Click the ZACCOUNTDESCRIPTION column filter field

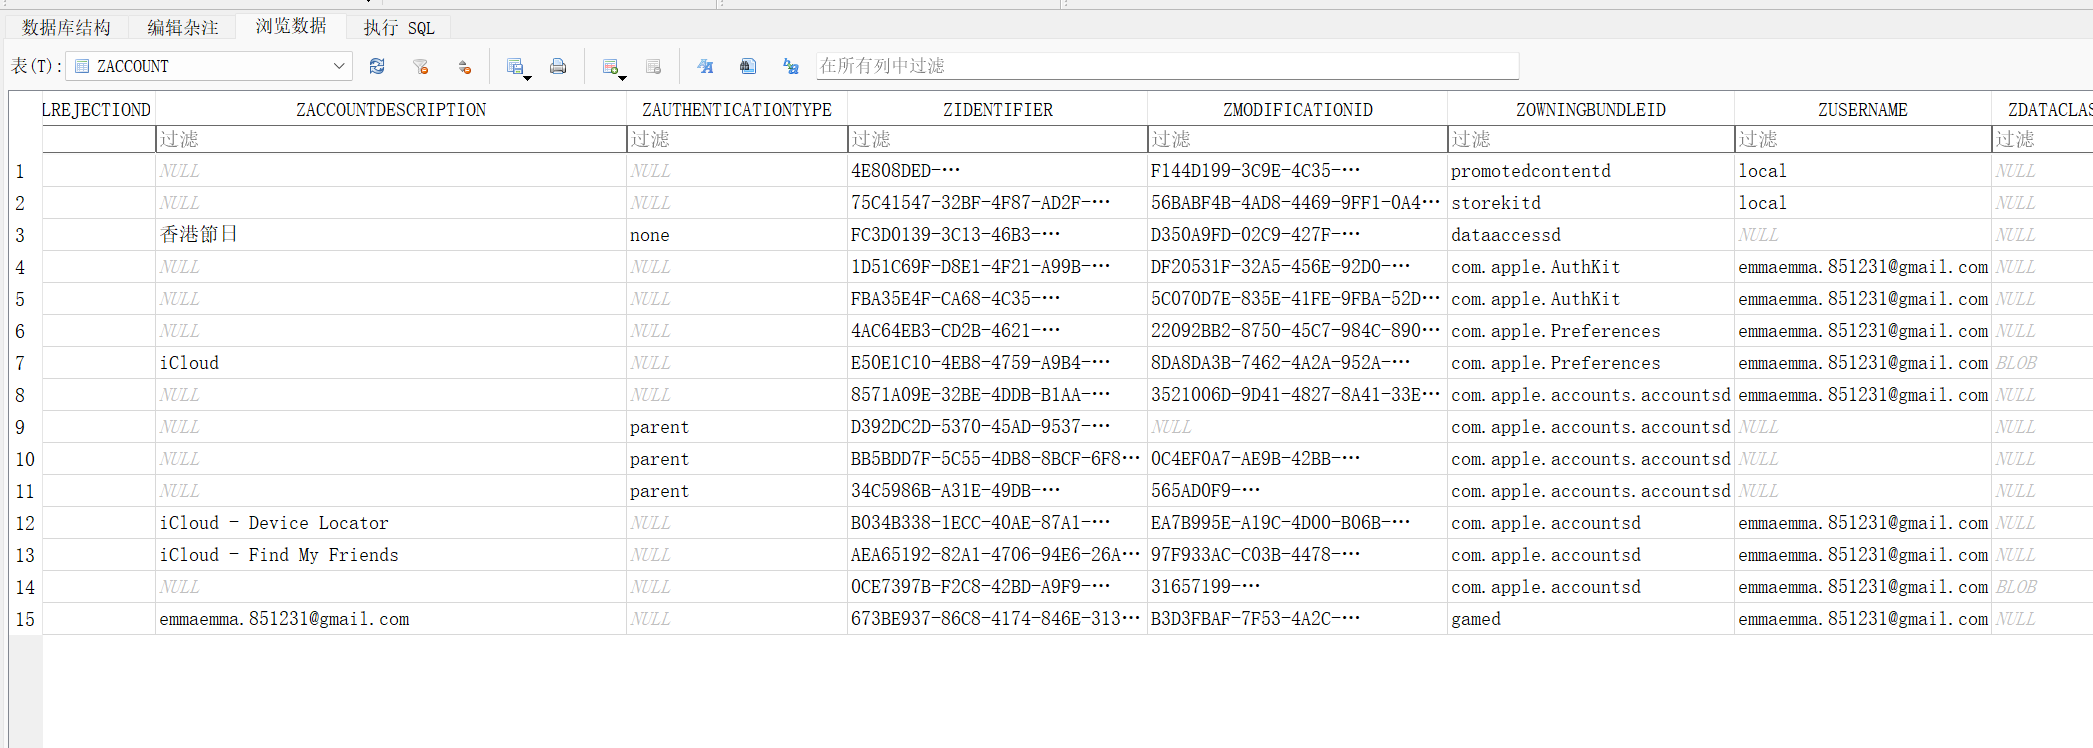click(x=391, y=139)
